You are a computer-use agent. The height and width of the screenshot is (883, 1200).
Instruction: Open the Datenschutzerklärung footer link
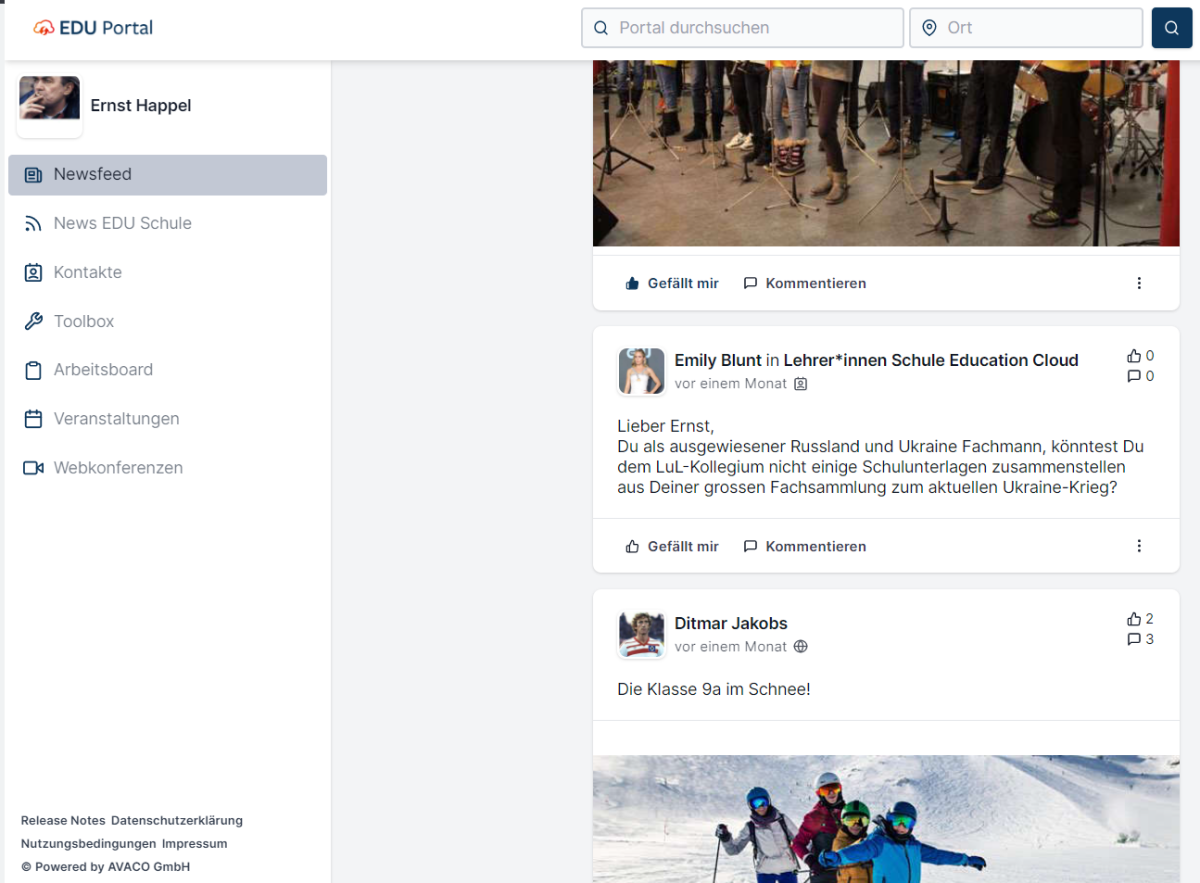176,820
